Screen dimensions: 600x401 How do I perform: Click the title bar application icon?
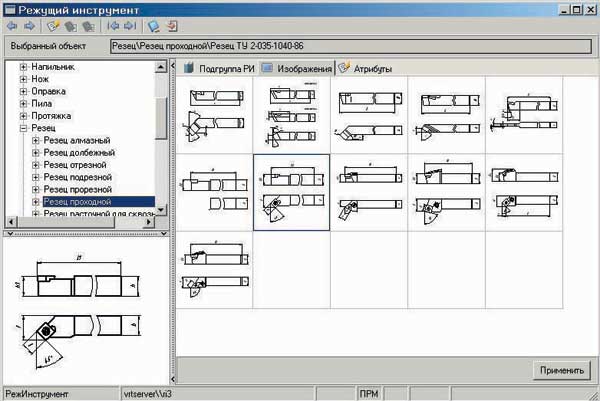(x=9, y=8)
